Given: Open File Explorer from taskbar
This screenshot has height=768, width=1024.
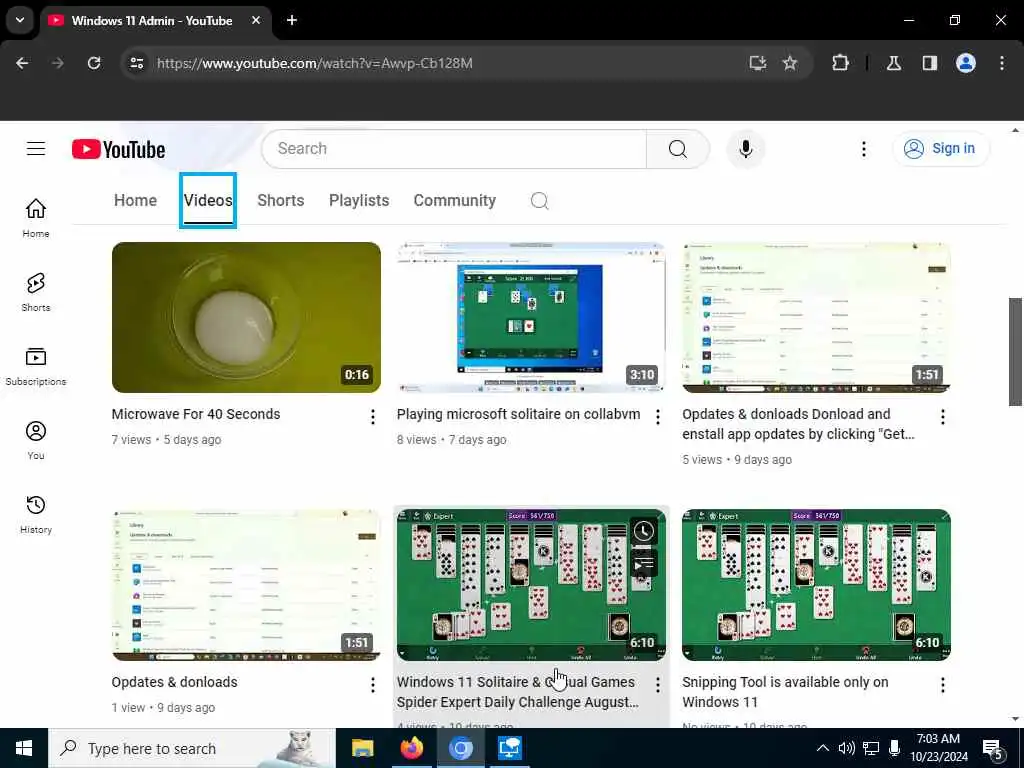Looking at the screenshot, I should (362, 748).
